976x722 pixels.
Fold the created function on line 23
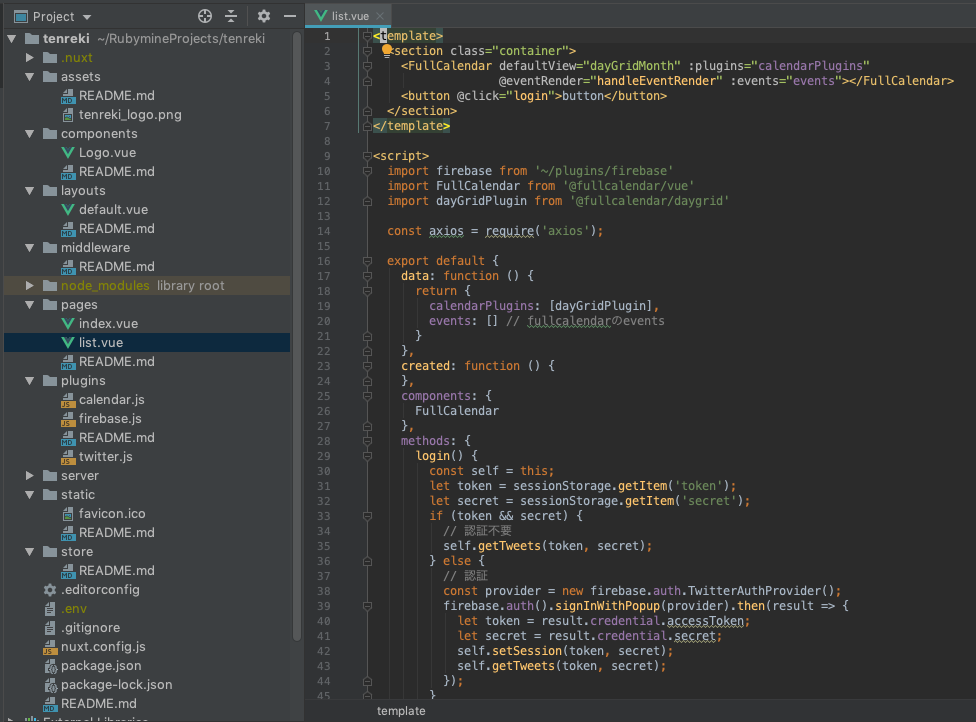[x=367, y=366]
